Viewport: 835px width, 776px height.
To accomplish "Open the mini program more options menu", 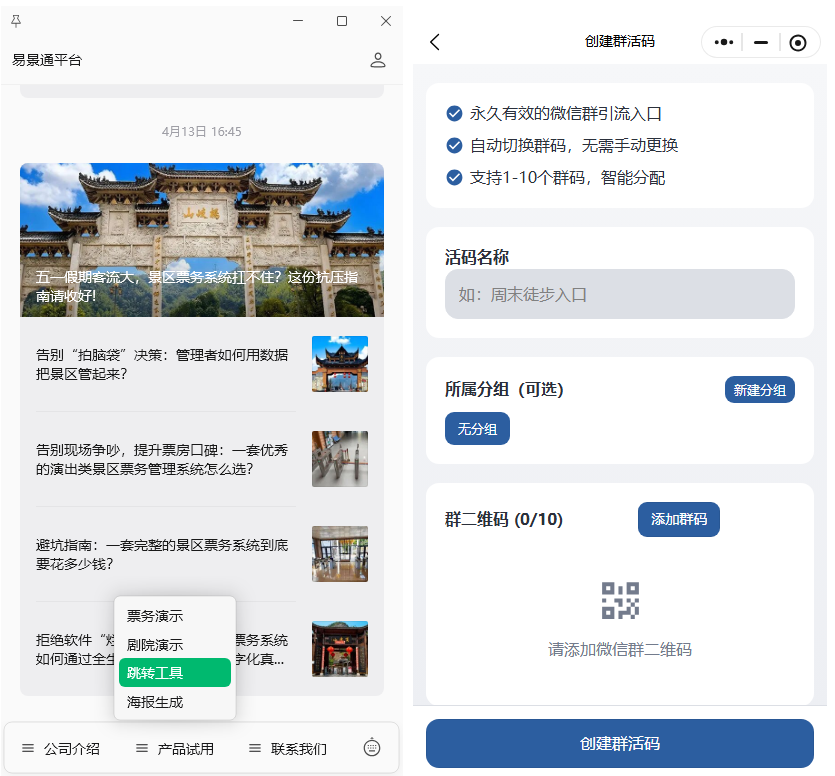I will (724, 42).
